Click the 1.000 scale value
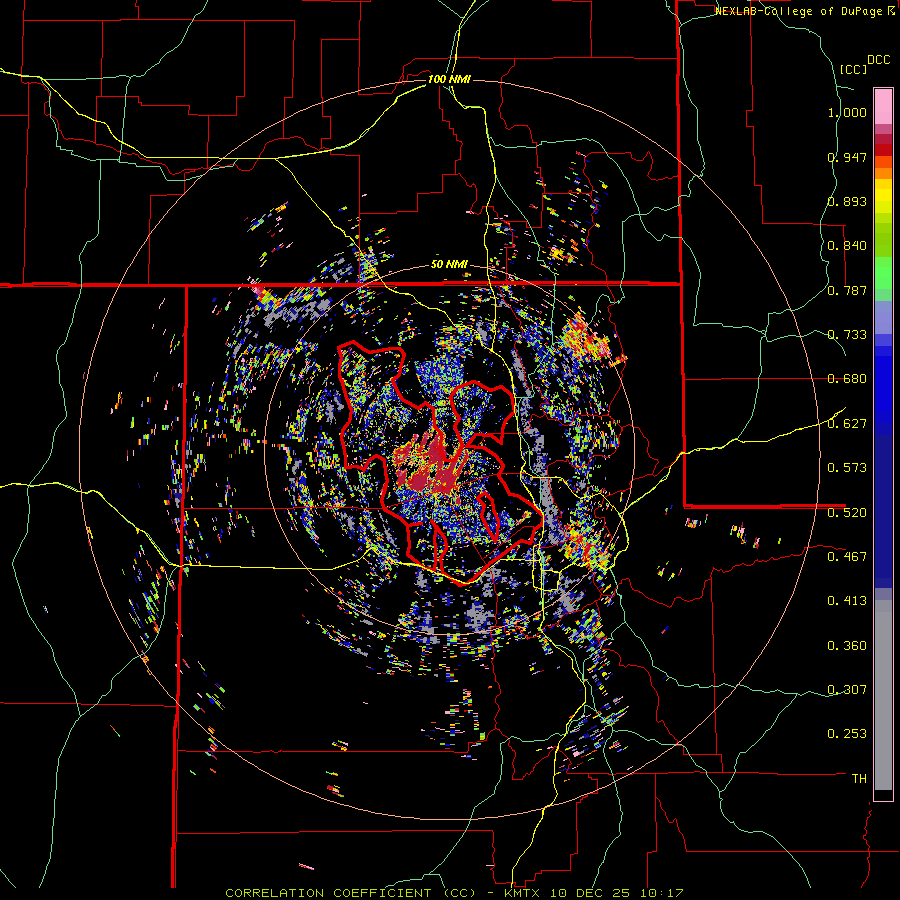 point(847,112)
